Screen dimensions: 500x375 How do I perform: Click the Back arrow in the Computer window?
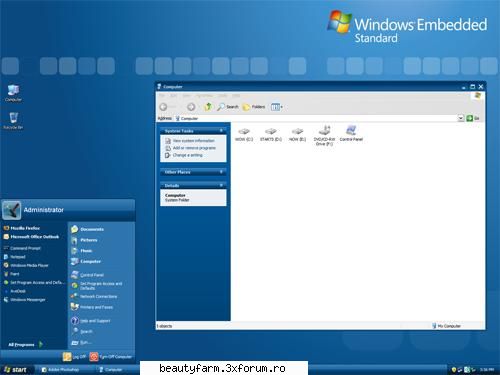(x=163, y=107)
